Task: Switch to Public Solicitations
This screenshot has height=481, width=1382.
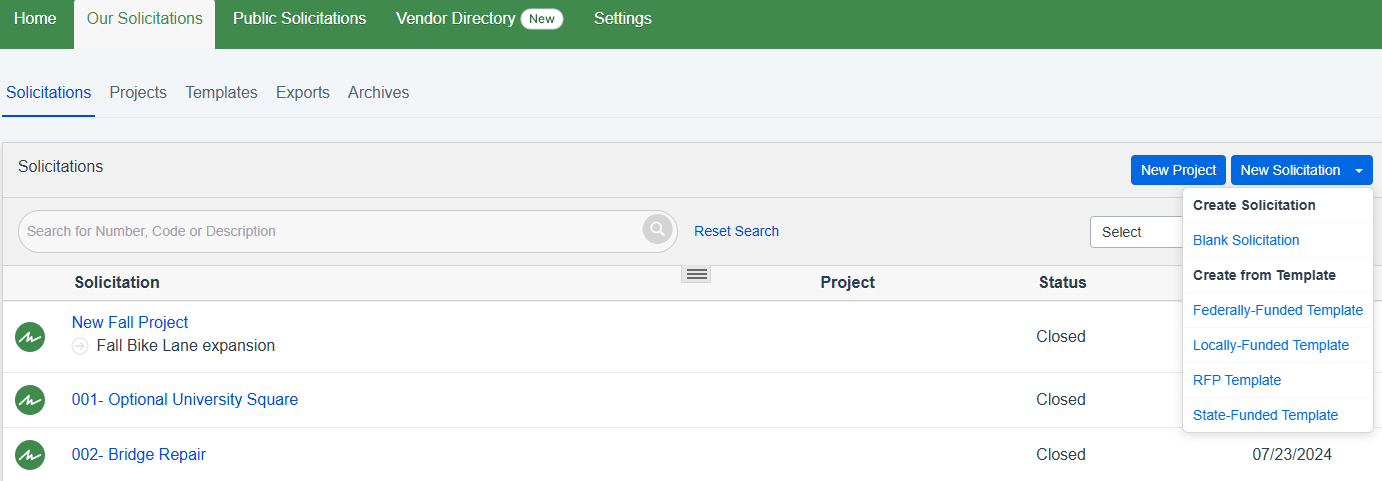Action: [299, 19]
